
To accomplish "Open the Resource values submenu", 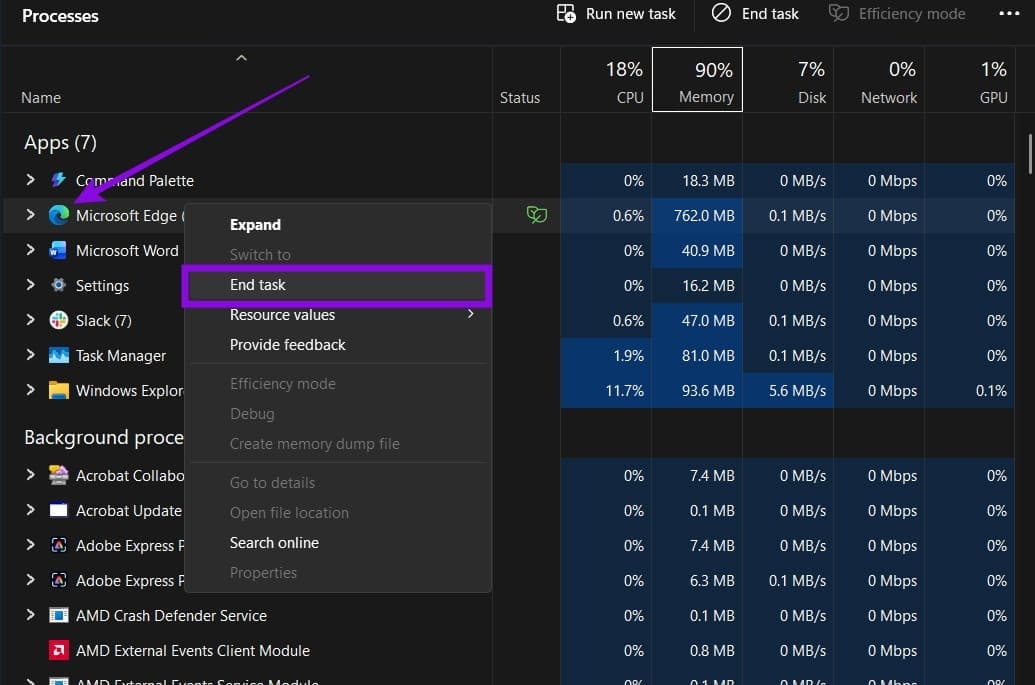I will pos(338,315).
